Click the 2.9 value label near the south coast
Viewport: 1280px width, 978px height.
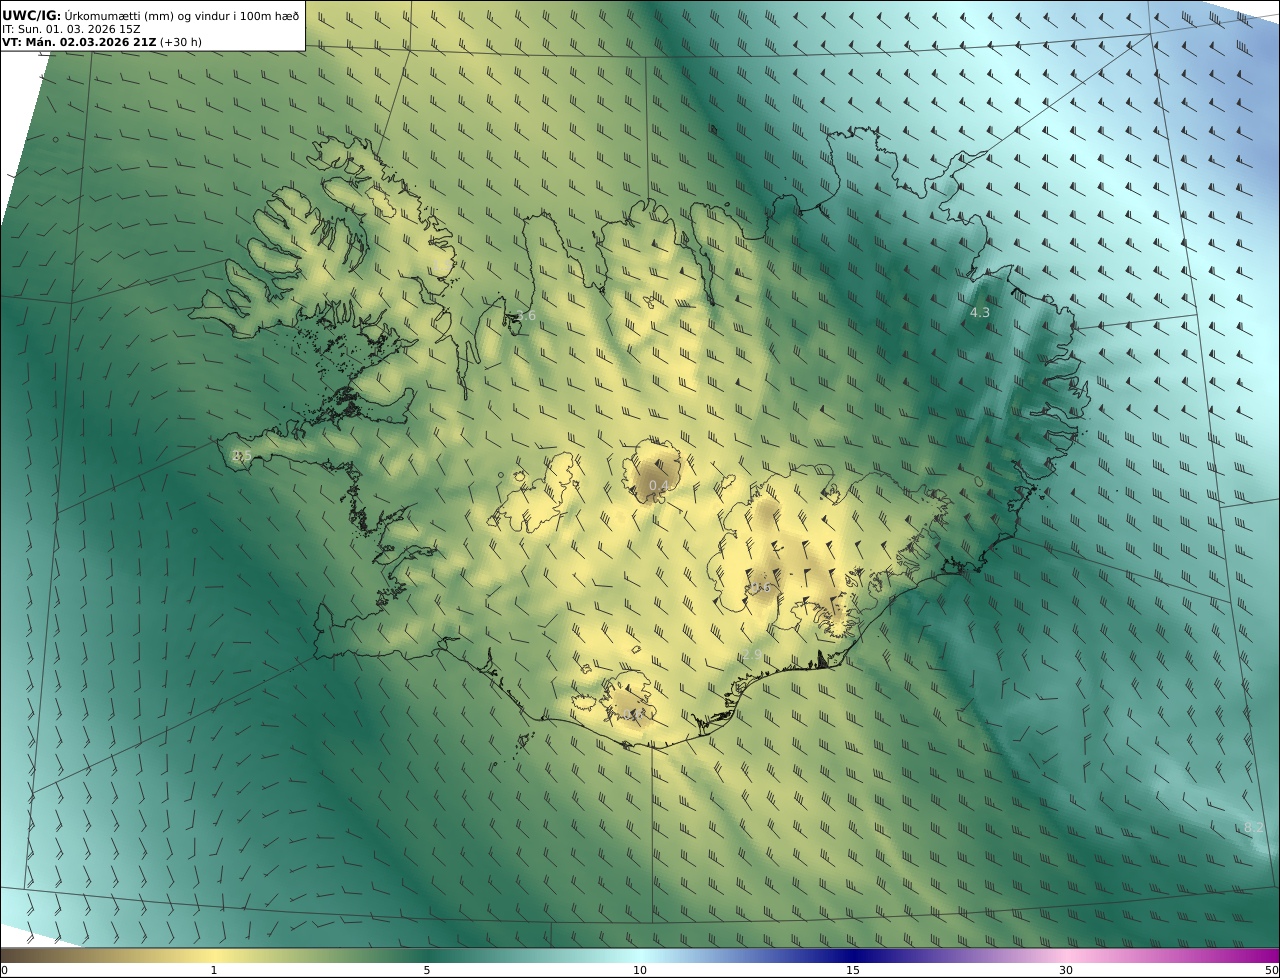tap(752, 655)
